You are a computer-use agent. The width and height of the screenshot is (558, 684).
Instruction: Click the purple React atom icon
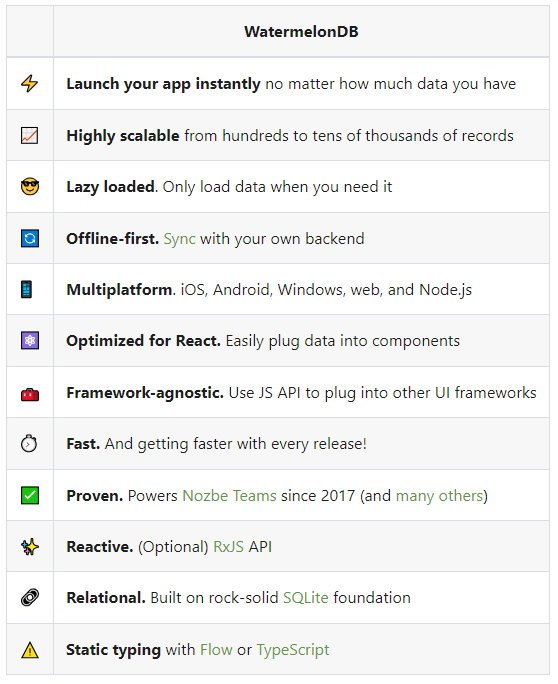click(x=30, y=340)
